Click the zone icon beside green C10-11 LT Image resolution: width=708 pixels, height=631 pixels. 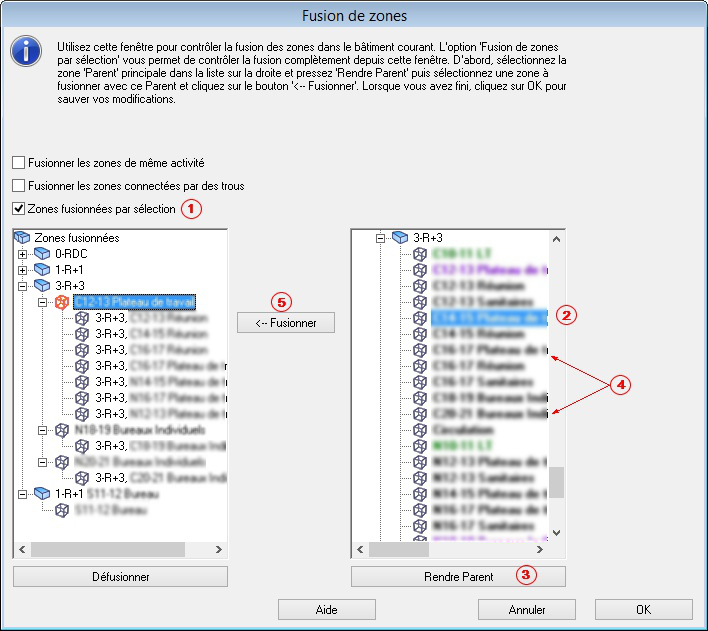pyautogui.click(x=420, y=254)
